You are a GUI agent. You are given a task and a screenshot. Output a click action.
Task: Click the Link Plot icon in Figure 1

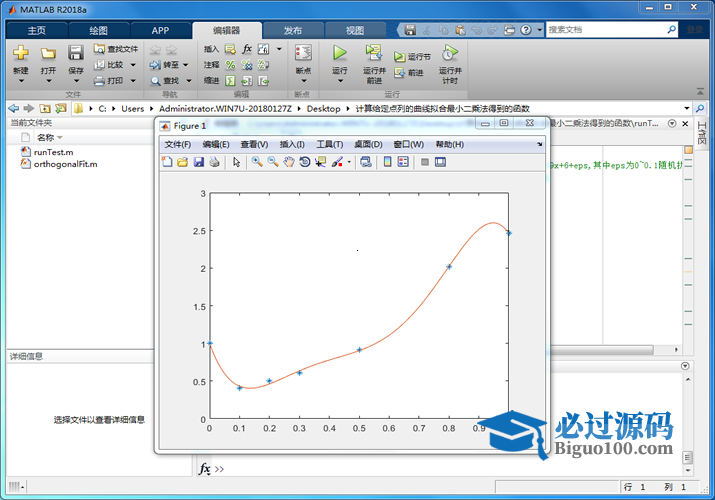coord(366,162)
